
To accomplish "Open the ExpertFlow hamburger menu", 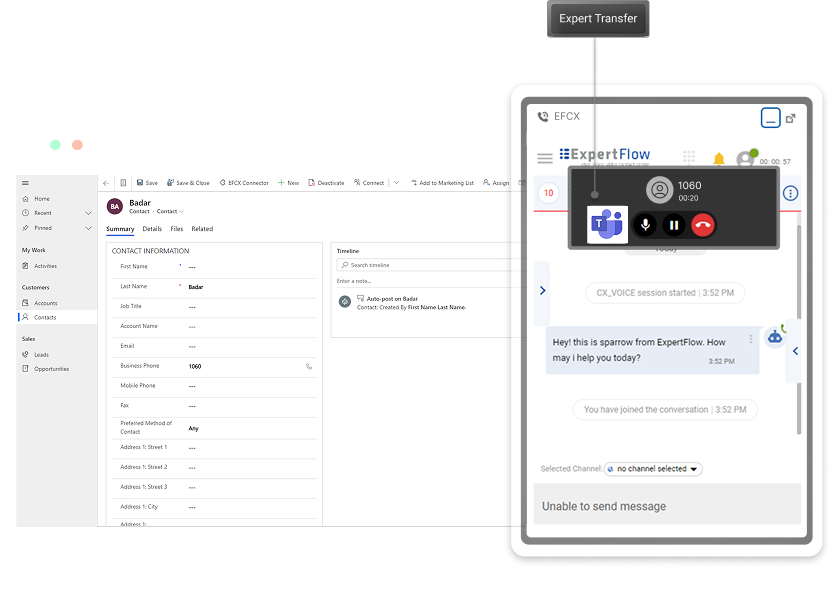I will [x=545, y=158].
